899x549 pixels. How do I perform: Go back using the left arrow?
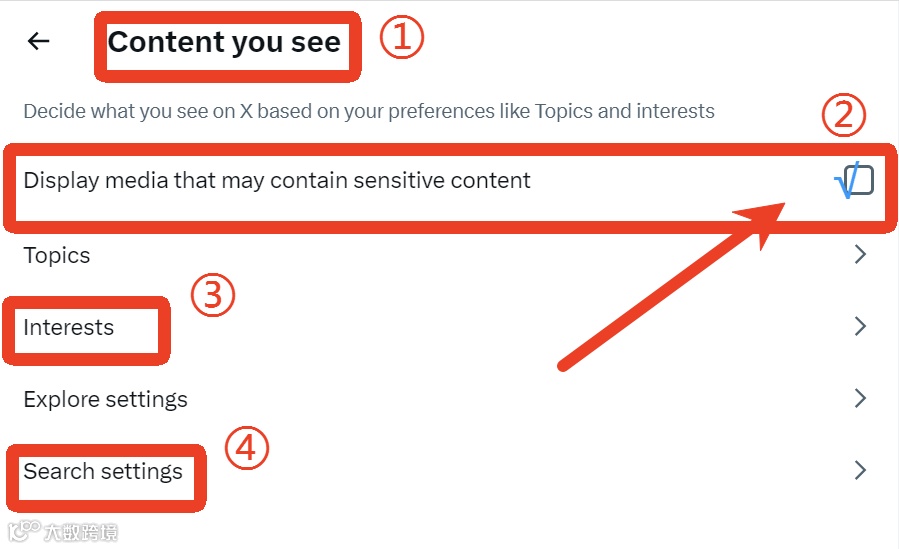click(x=38, y=41)
